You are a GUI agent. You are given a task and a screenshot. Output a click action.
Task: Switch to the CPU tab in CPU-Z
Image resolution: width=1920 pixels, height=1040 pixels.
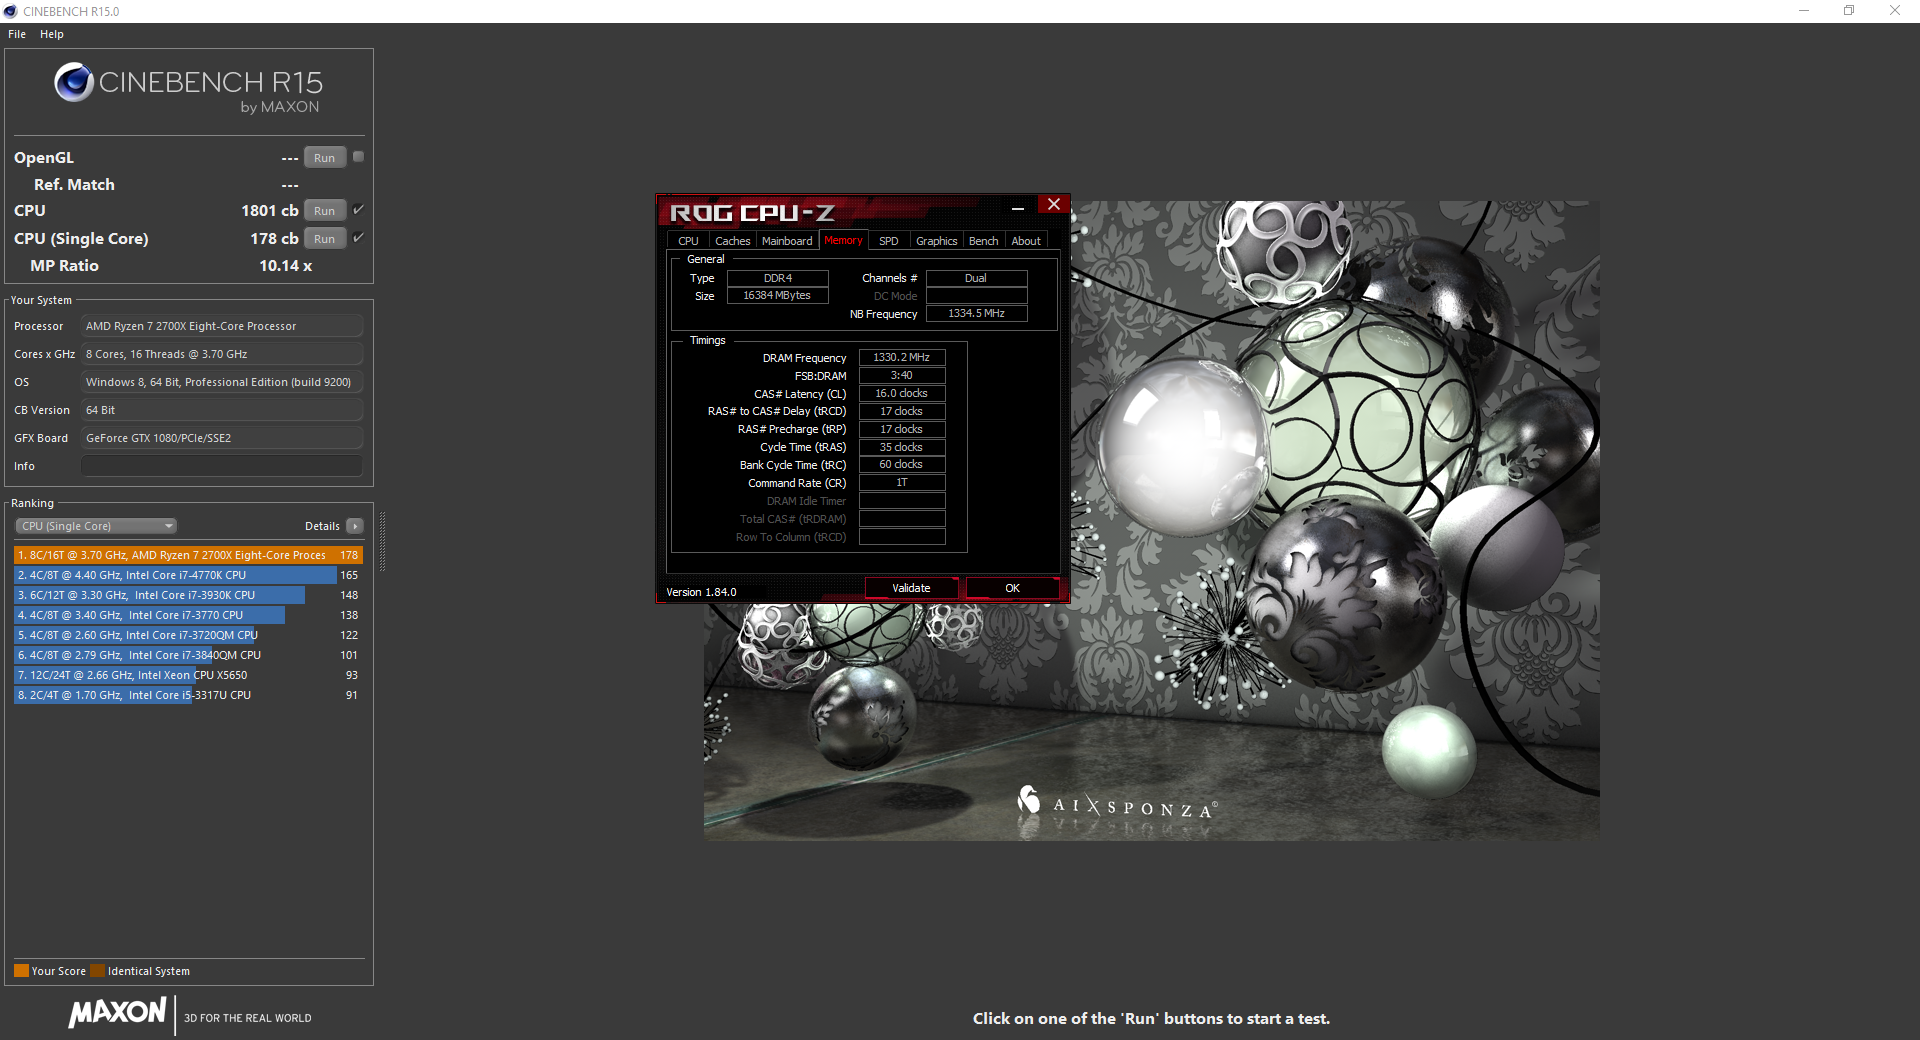(688, 241)
